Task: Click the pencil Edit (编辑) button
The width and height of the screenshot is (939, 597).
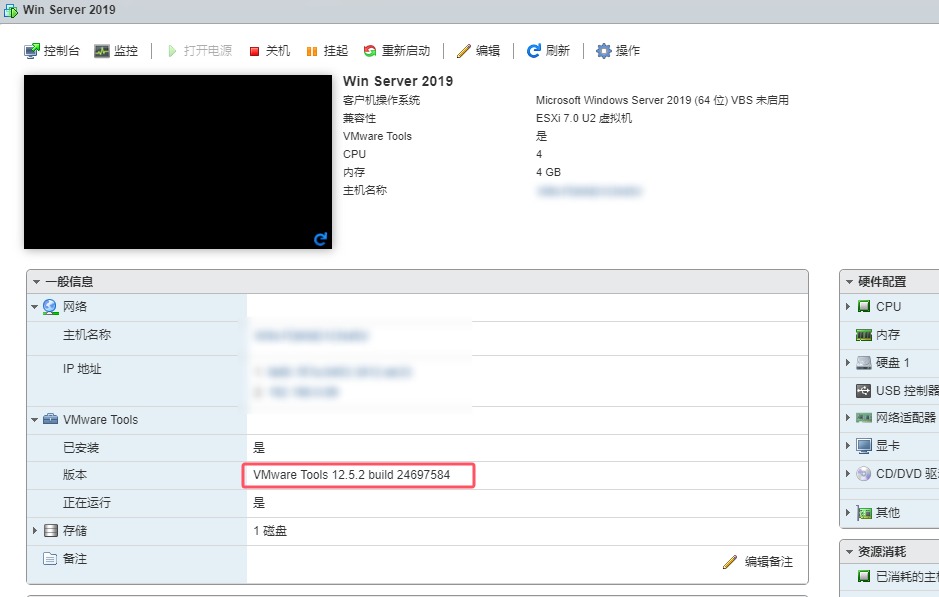Action: click(x=478, y=51)
